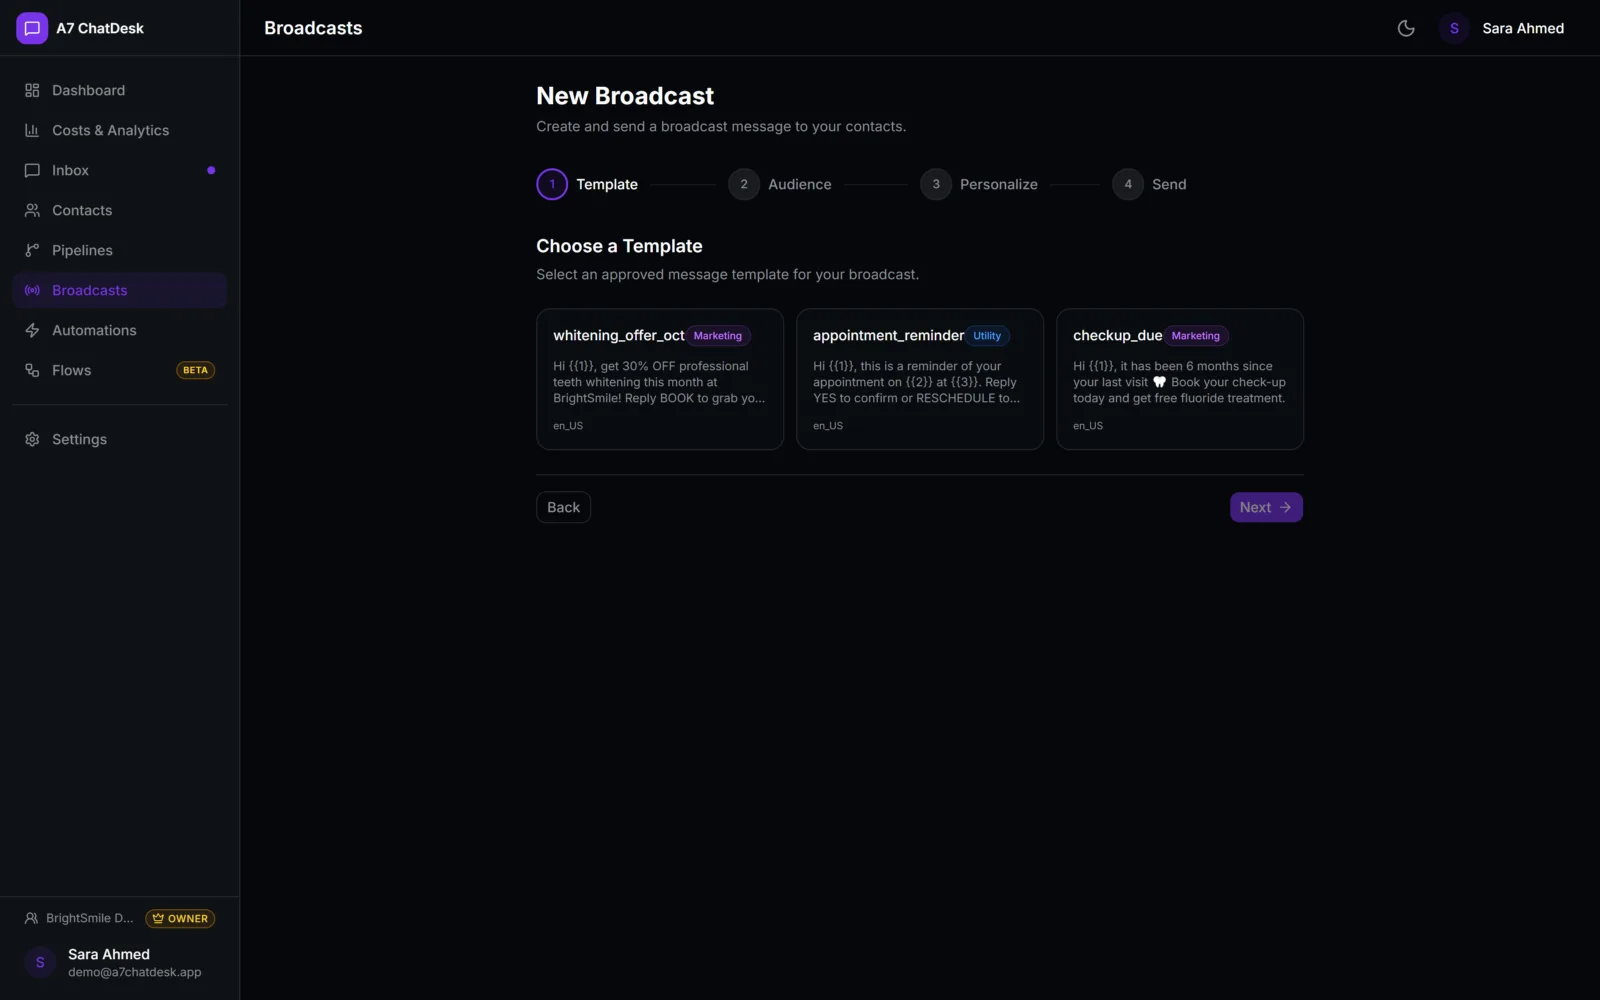The image size is (1600, 1000).
Task: Click Sara Ahmed name in sidebar footer
Action: tap(109, 954)
